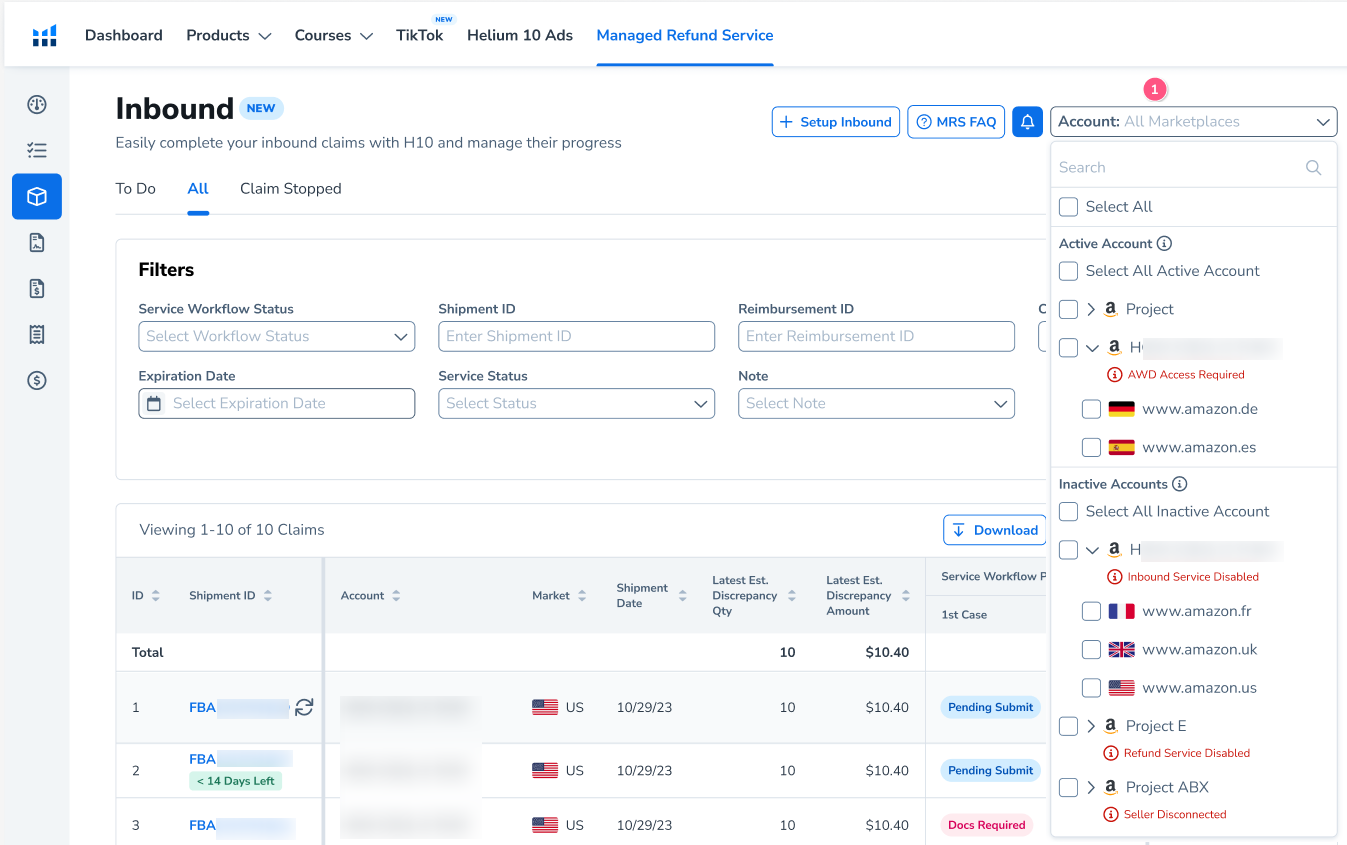Viewport: 1347px width, 845px height.
Task: Click the German flag beside www.amazon.de
Action: (1121, 409)
